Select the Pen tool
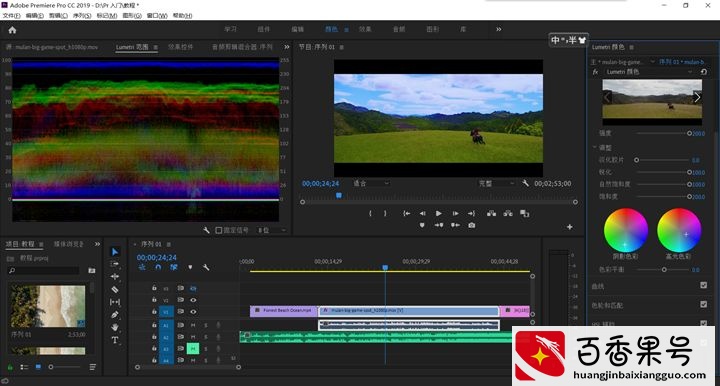 click(x=115, y=315)
